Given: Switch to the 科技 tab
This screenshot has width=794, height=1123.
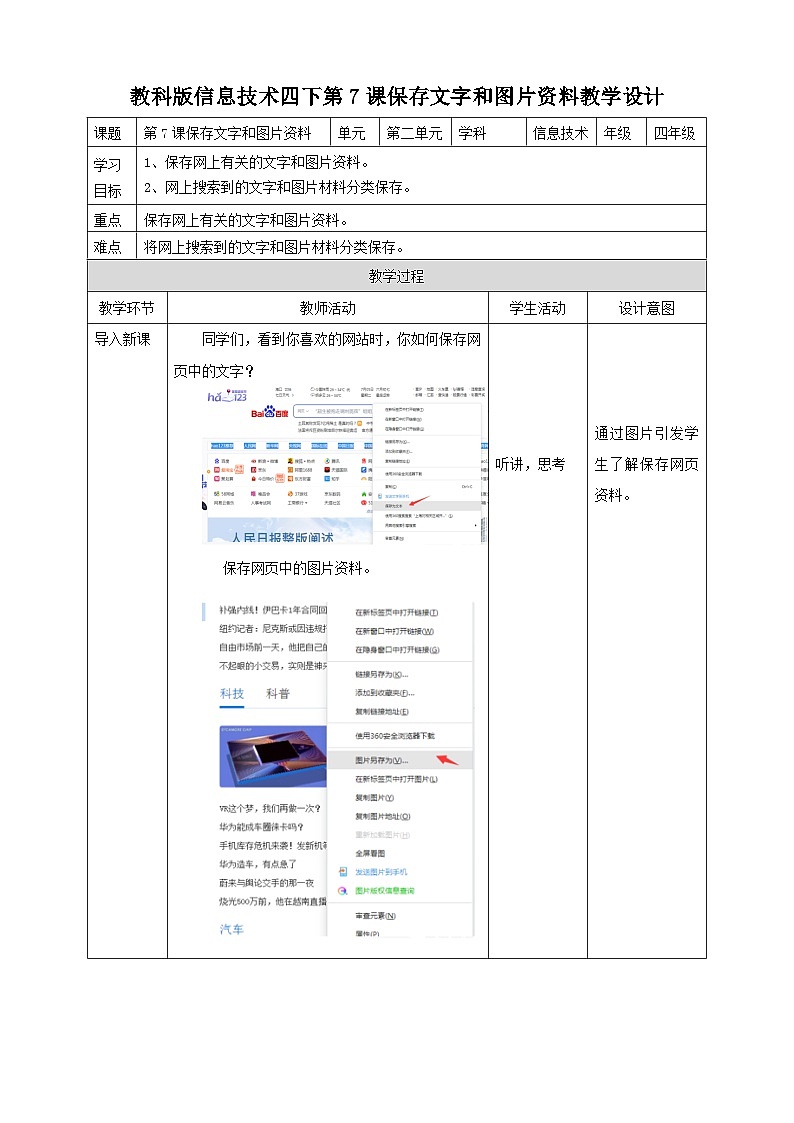Looking at the screenshot, I should 232,693.
